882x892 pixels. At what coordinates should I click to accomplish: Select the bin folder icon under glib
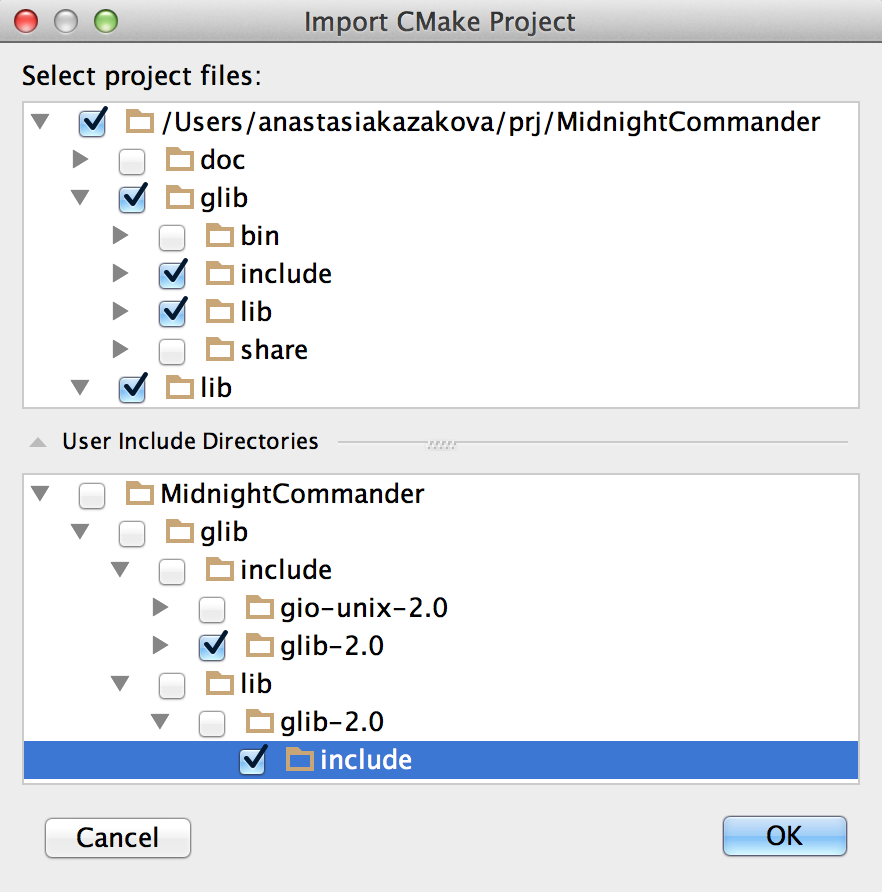220,236
